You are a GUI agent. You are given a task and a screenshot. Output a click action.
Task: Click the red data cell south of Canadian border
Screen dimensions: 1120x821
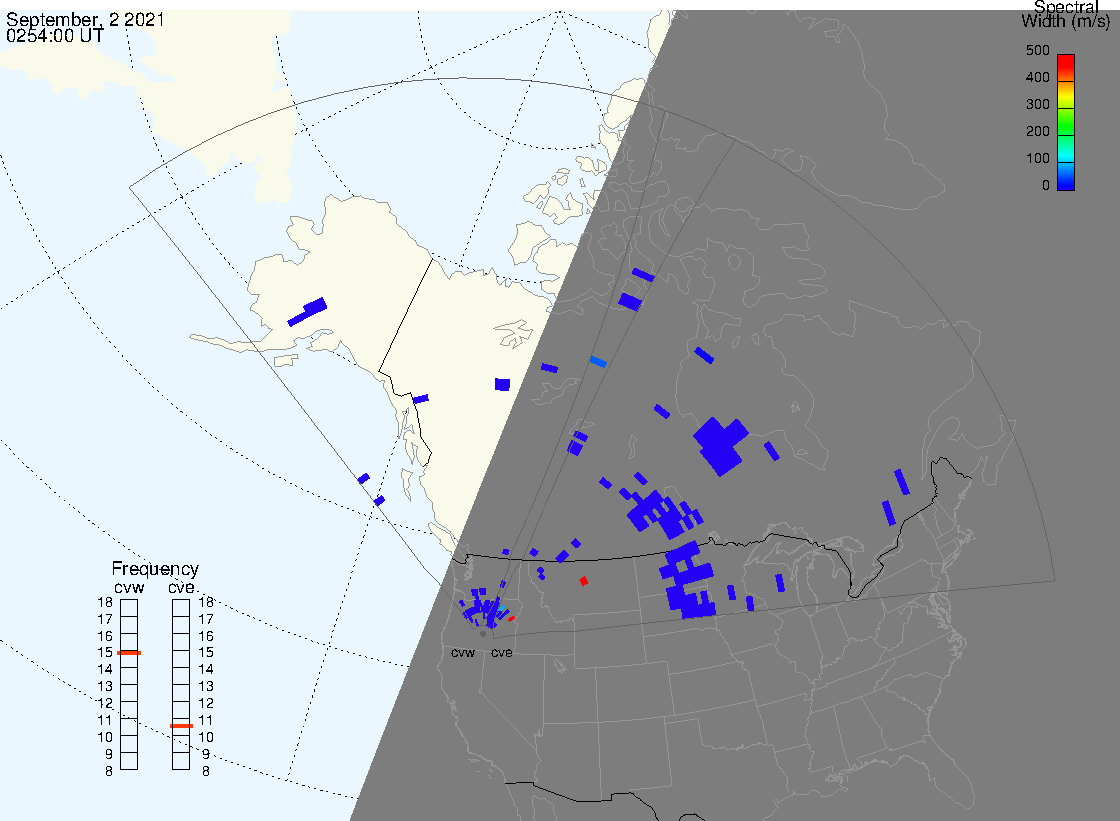pyautogui.click(x=584, y=582)
